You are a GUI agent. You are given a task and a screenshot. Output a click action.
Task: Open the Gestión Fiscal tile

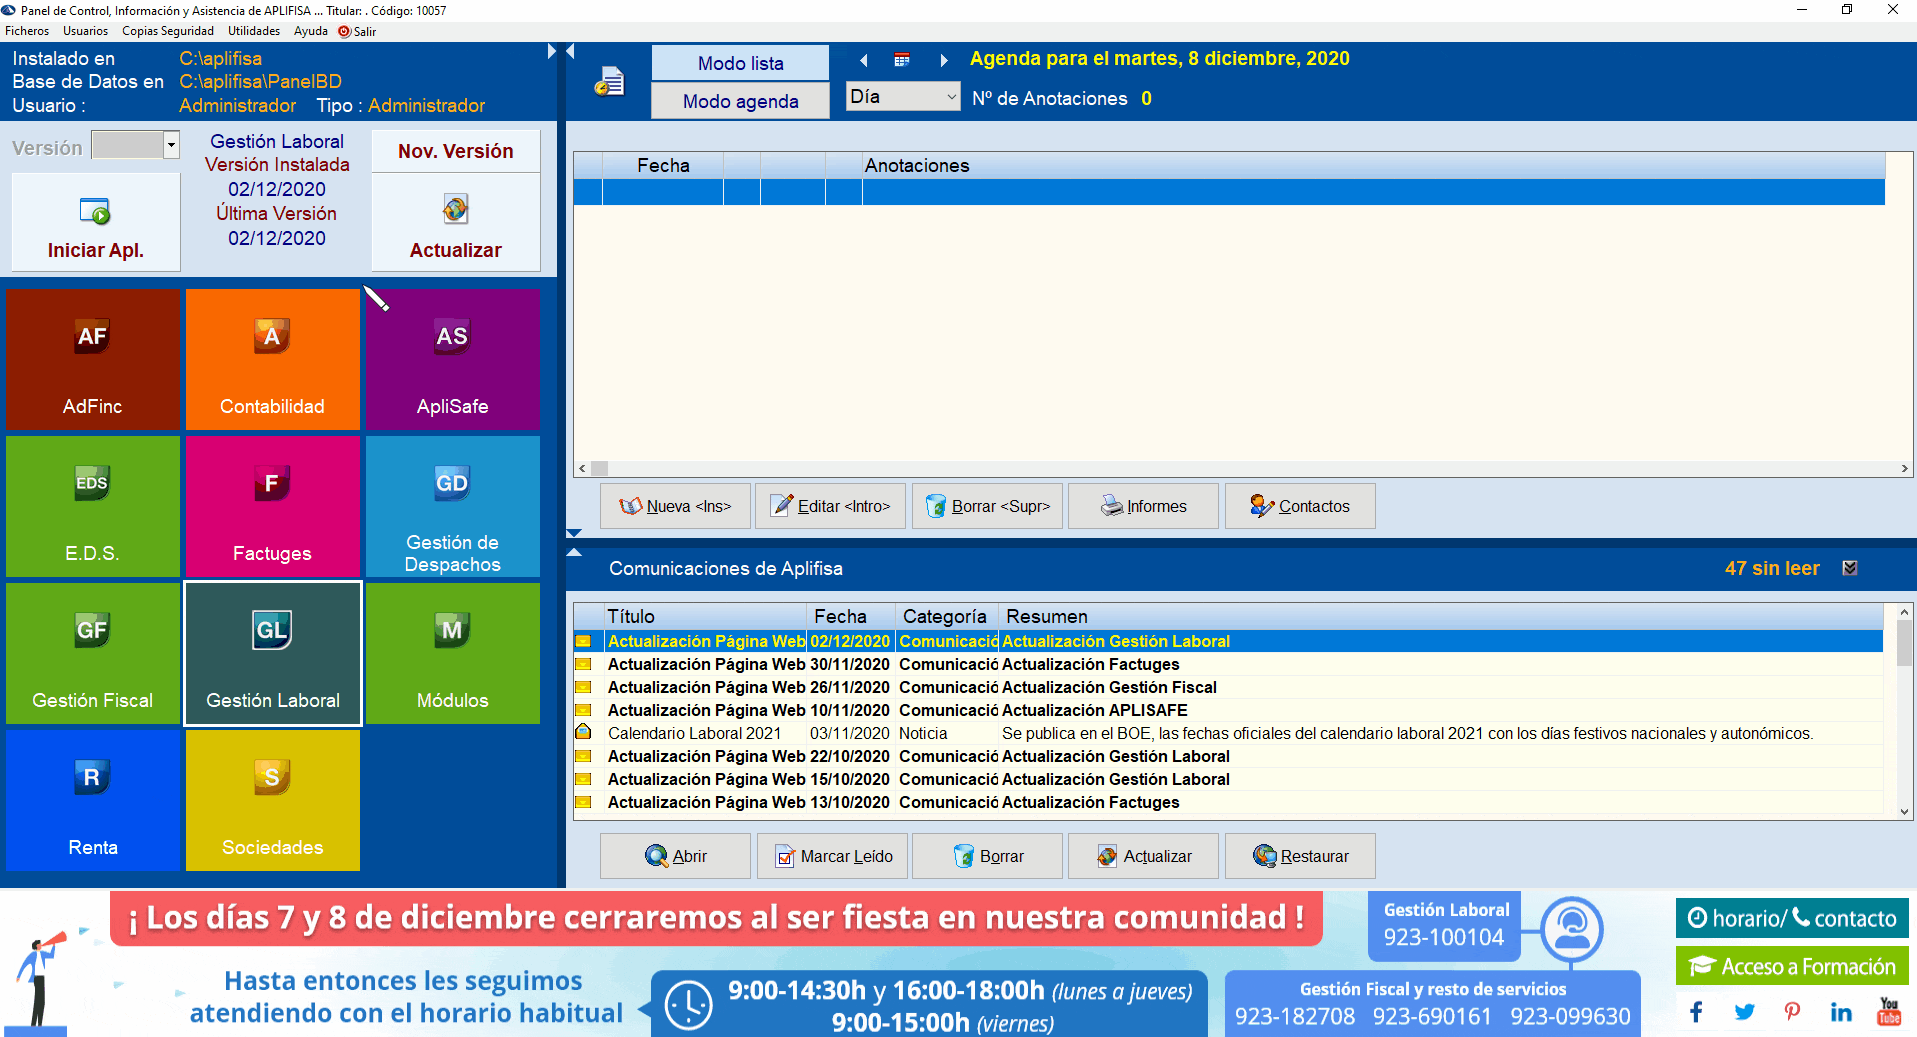(x=93, y=653)
